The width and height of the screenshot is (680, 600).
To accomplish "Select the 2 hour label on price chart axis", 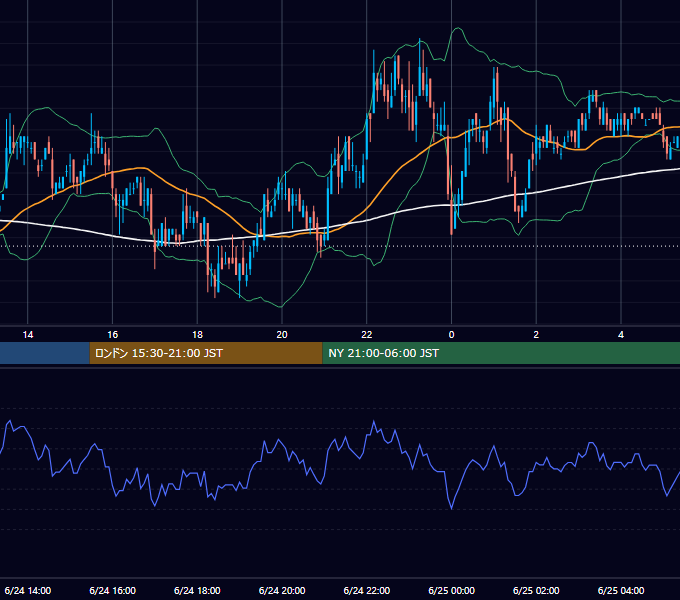I will tap(536, 335).
